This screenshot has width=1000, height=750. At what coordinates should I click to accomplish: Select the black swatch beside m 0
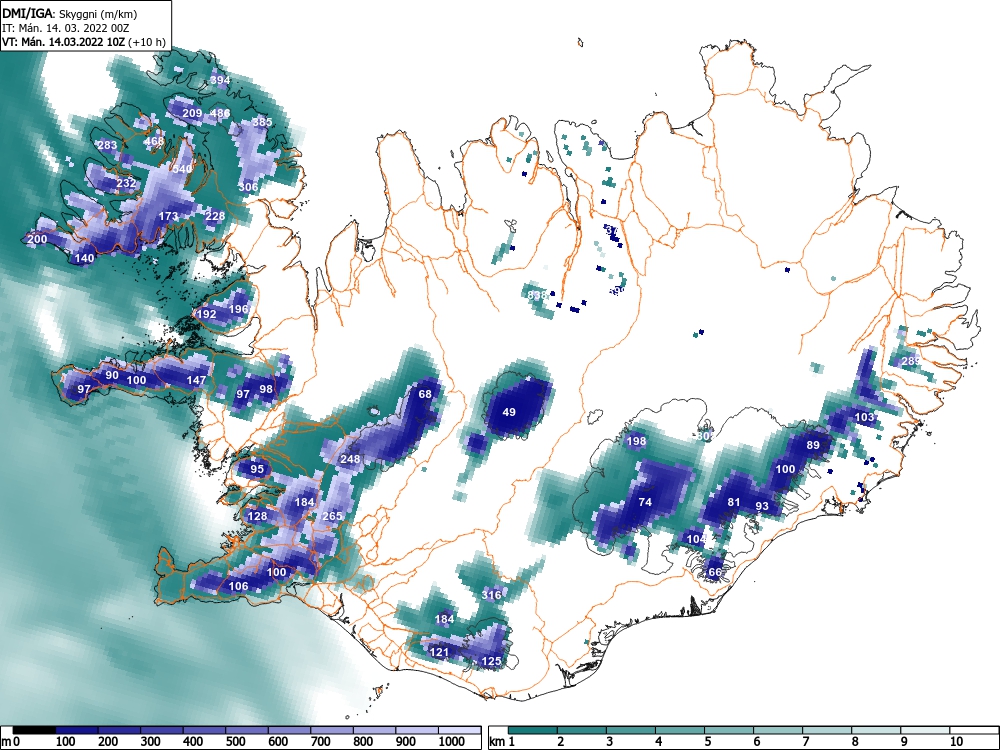[x=34, y=730]
